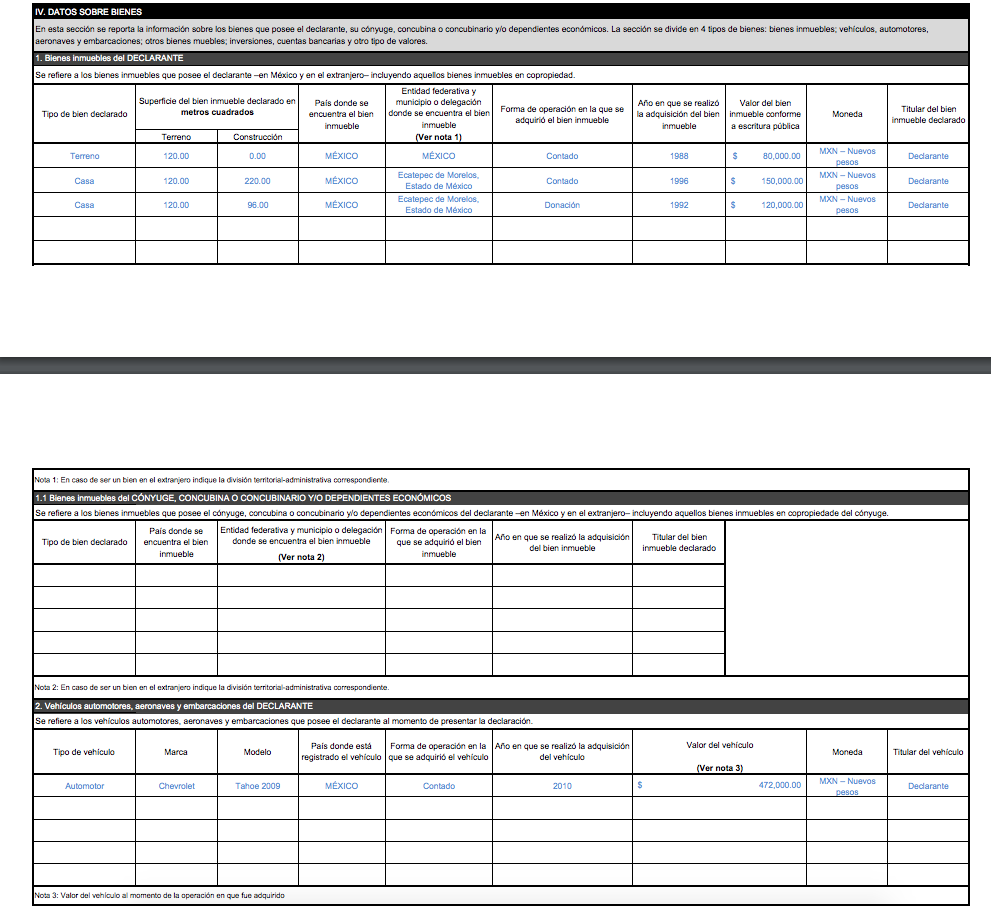Image resolution: width=991 pixels, height=906 pixels.
Task: Click the 96.00 construction area value
Action: coord(257,205)
